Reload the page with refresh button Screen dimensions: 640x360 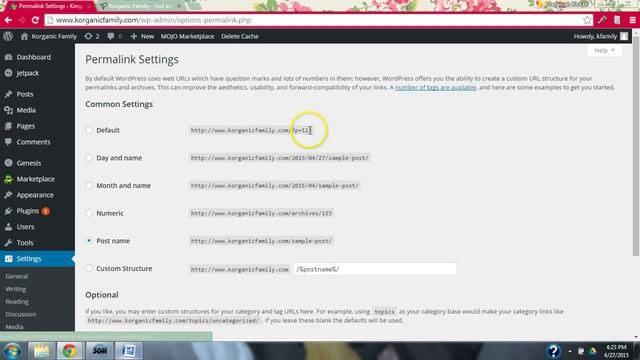click(35, 20)
